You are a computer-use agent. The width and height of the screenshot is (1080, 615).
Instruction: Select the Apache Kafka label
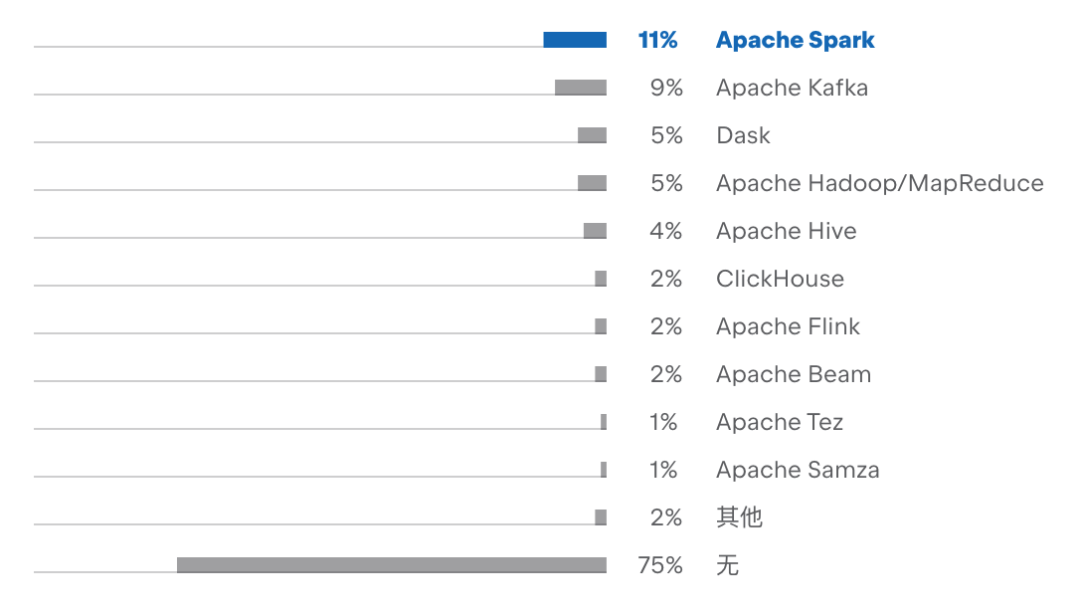click(791, 88)
